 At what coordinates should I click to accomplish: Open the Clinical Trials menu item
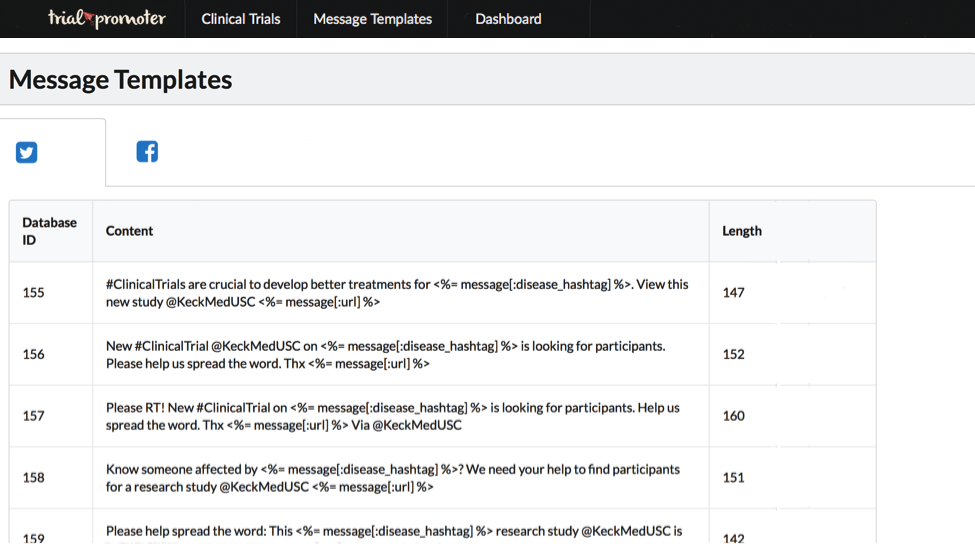[241, 19]
